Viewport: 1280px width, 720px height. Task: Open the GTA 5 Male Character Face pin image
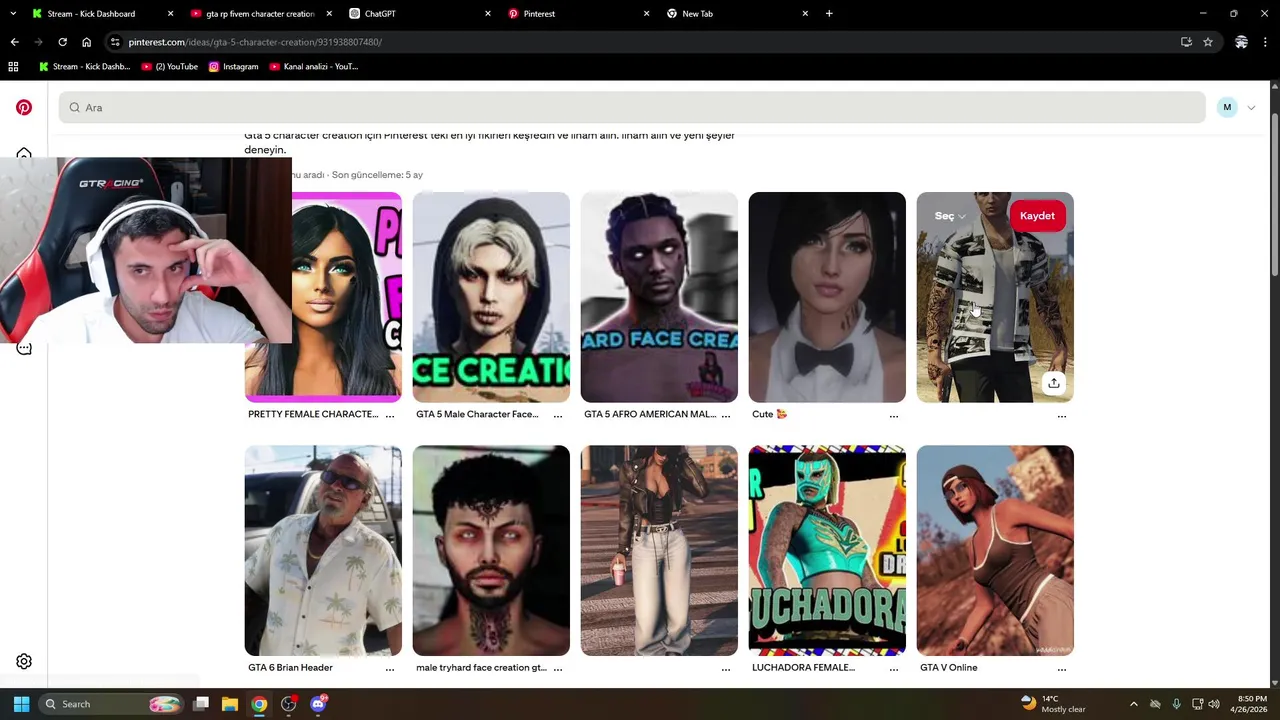coord(491,297)
